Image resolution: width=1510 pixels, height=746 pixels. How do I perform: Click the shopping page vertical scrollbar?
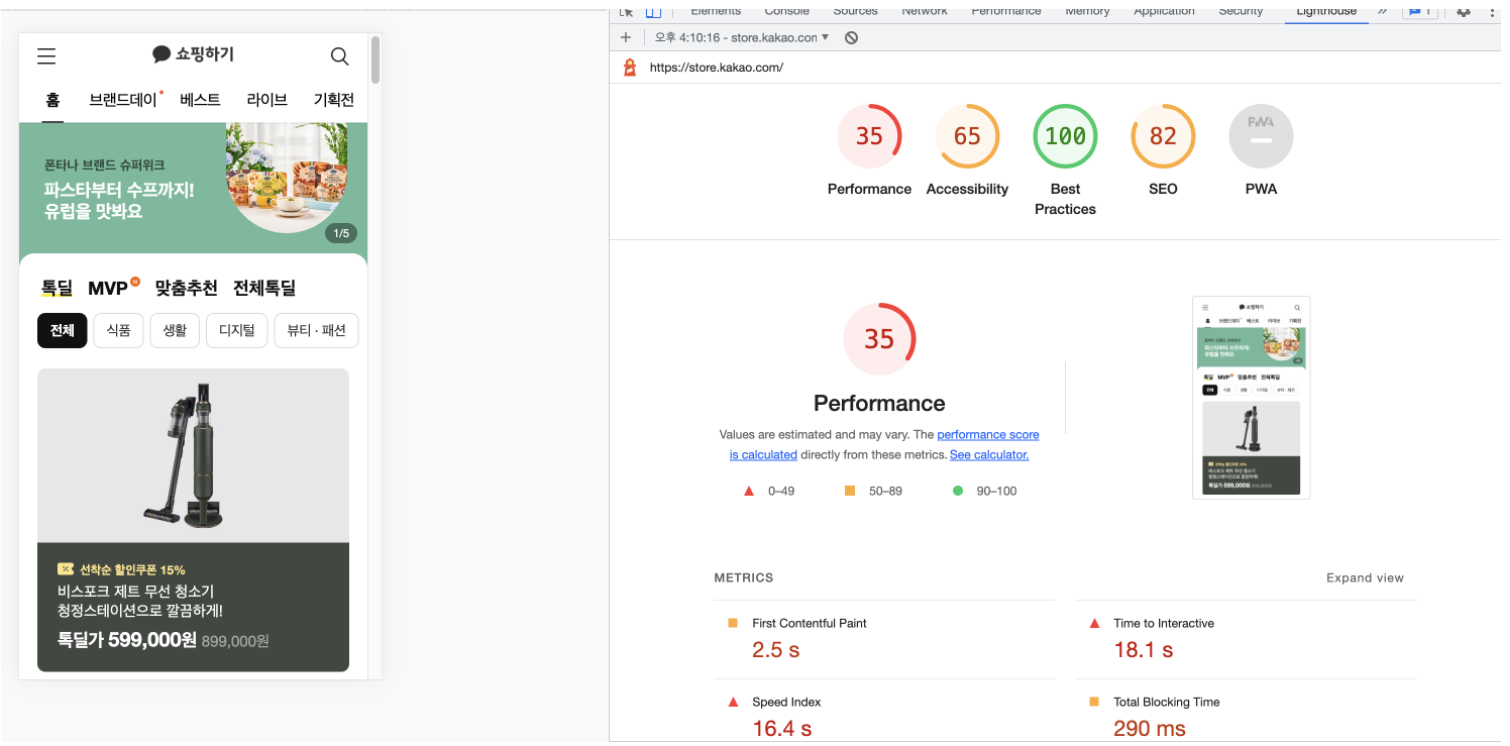point(375,60)
